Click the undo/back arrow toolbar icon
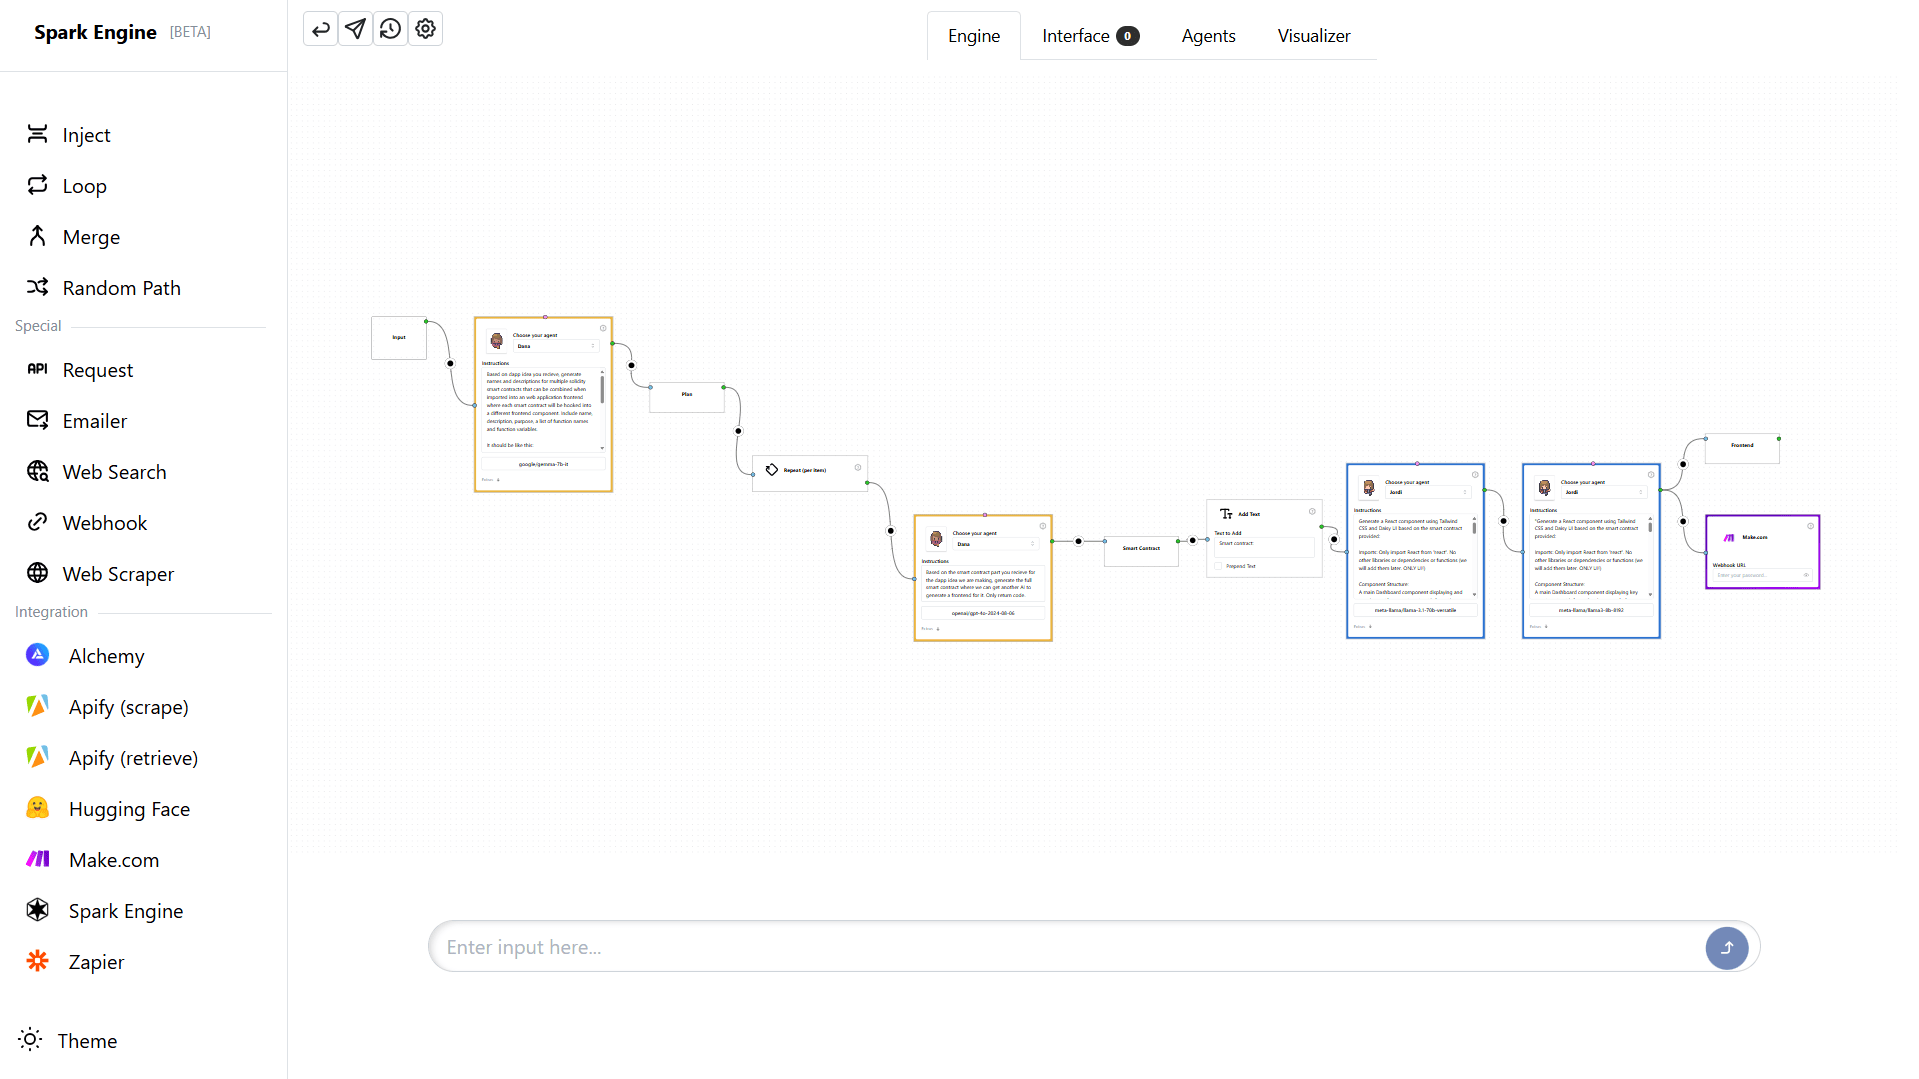This screenshot has width=1919, height=1079. [x=320, y=29]
